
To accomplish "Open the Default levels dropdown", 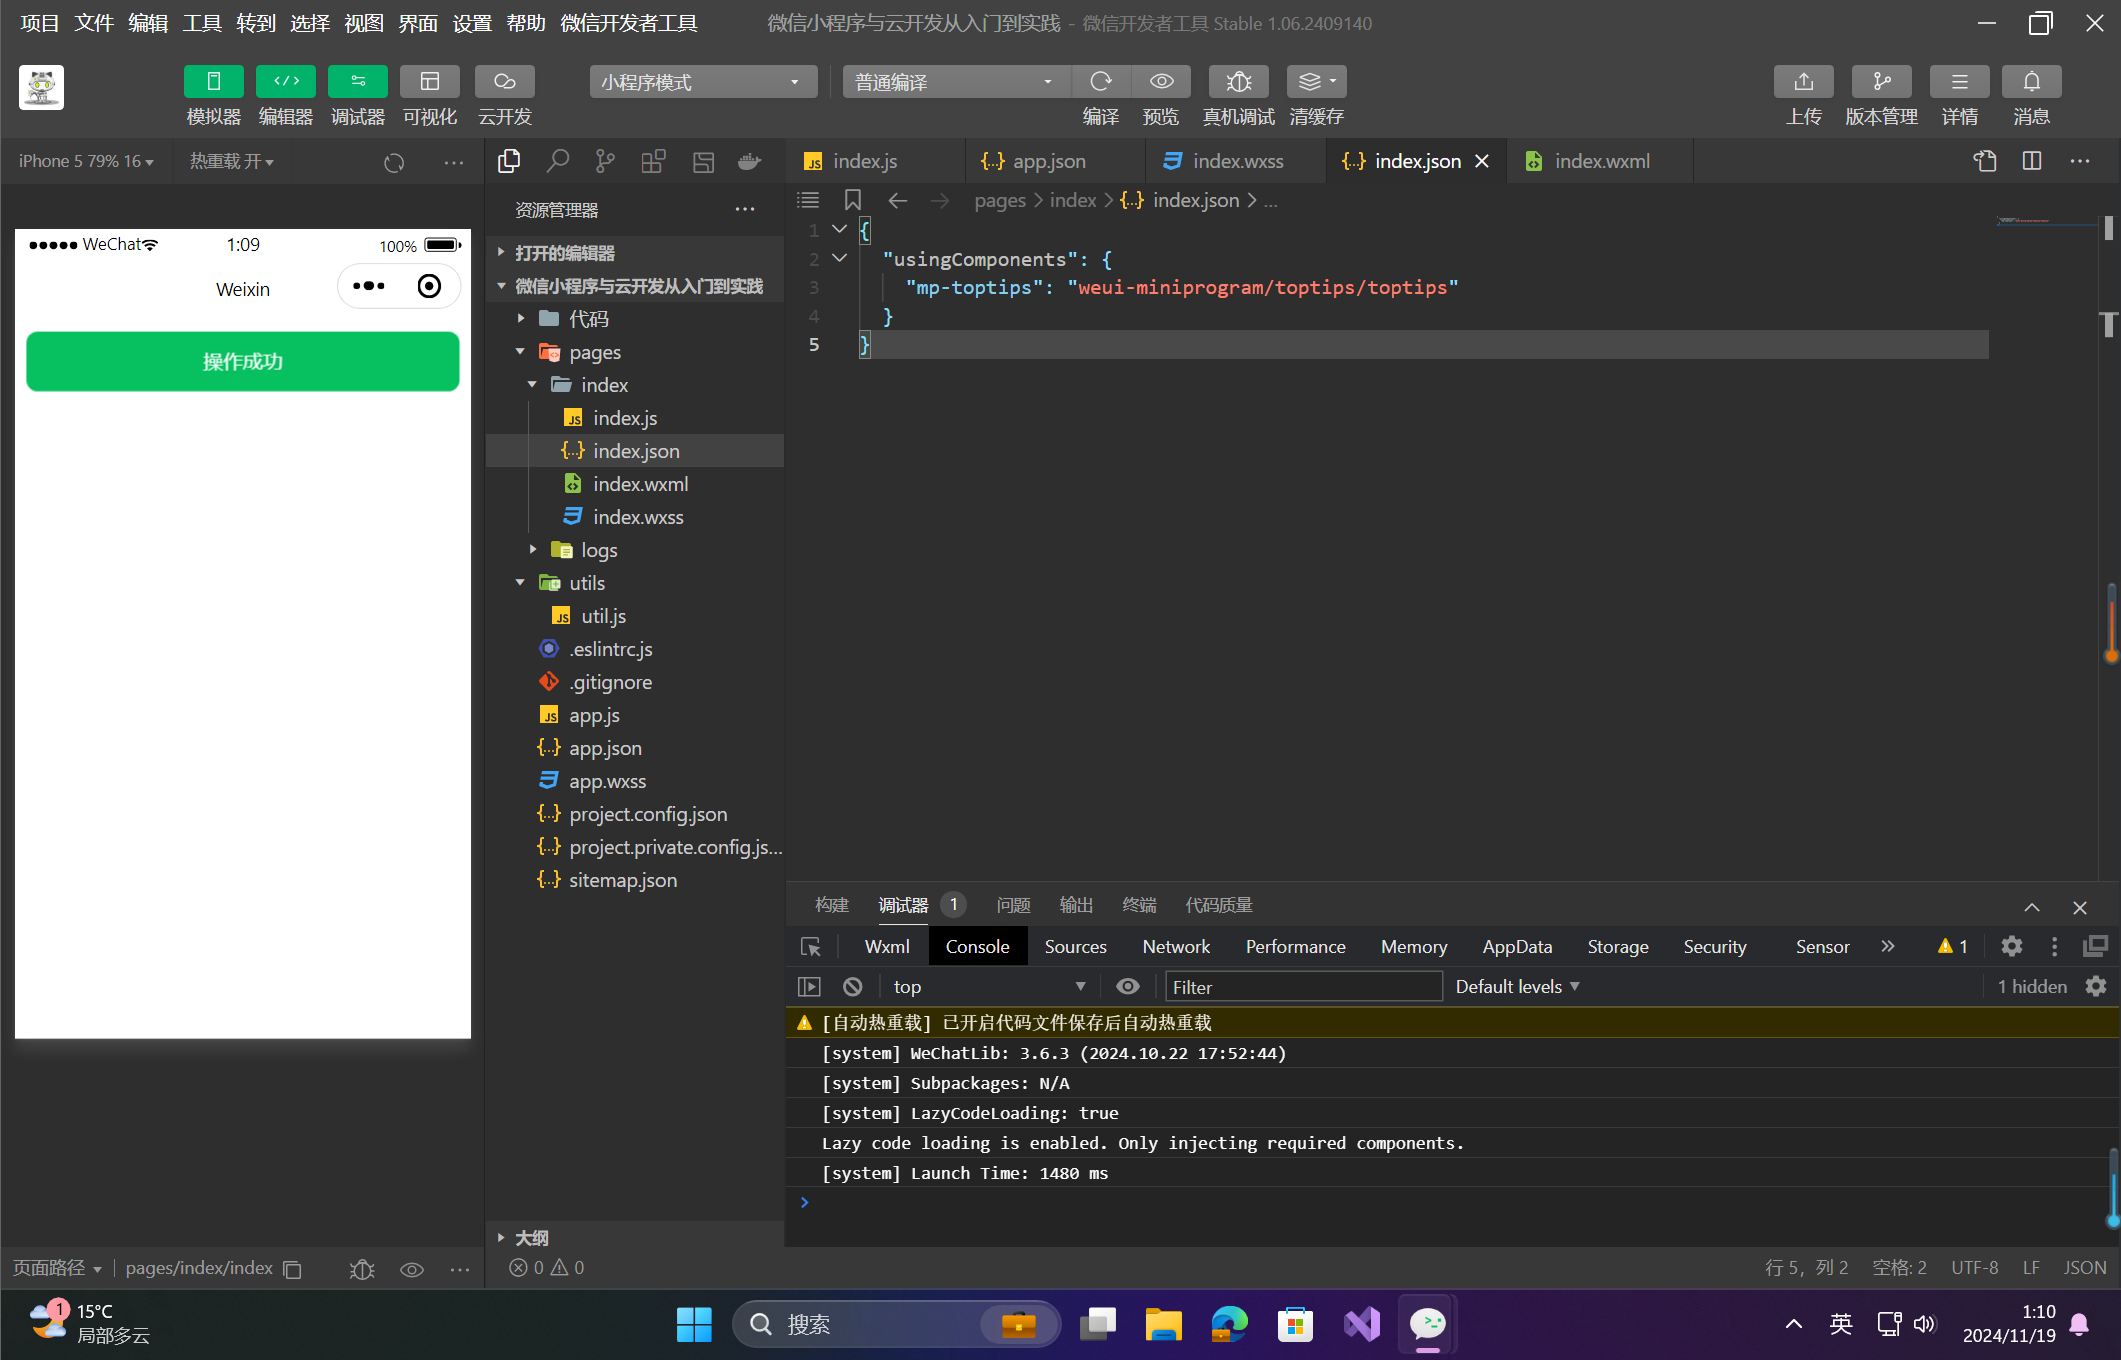I will 1517,987.
